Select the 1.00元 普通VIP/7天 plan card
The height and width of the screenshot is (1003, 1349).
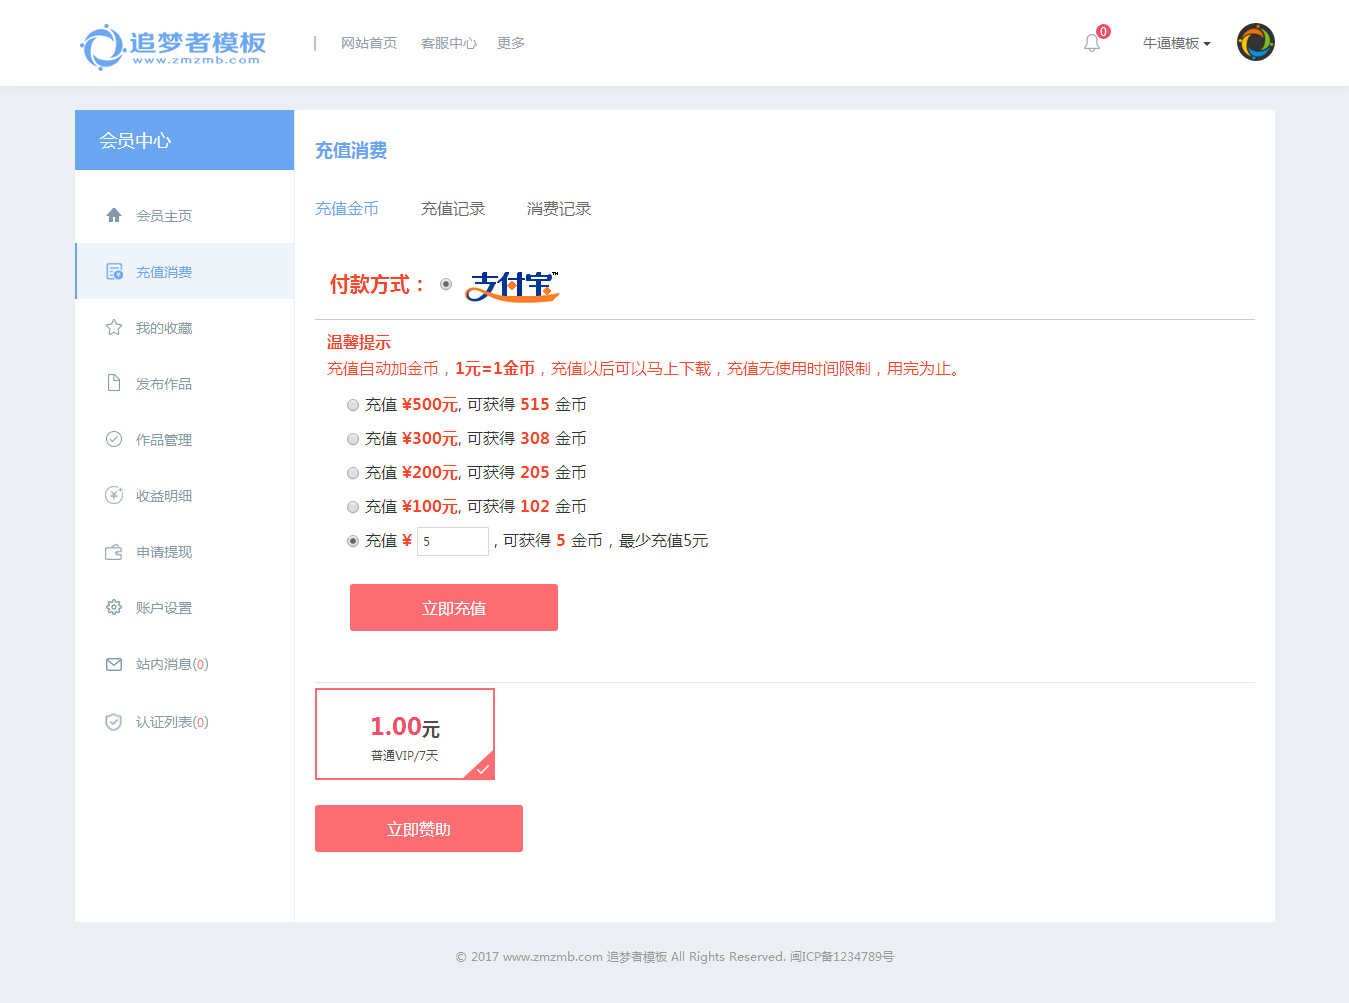coord(405,734)
